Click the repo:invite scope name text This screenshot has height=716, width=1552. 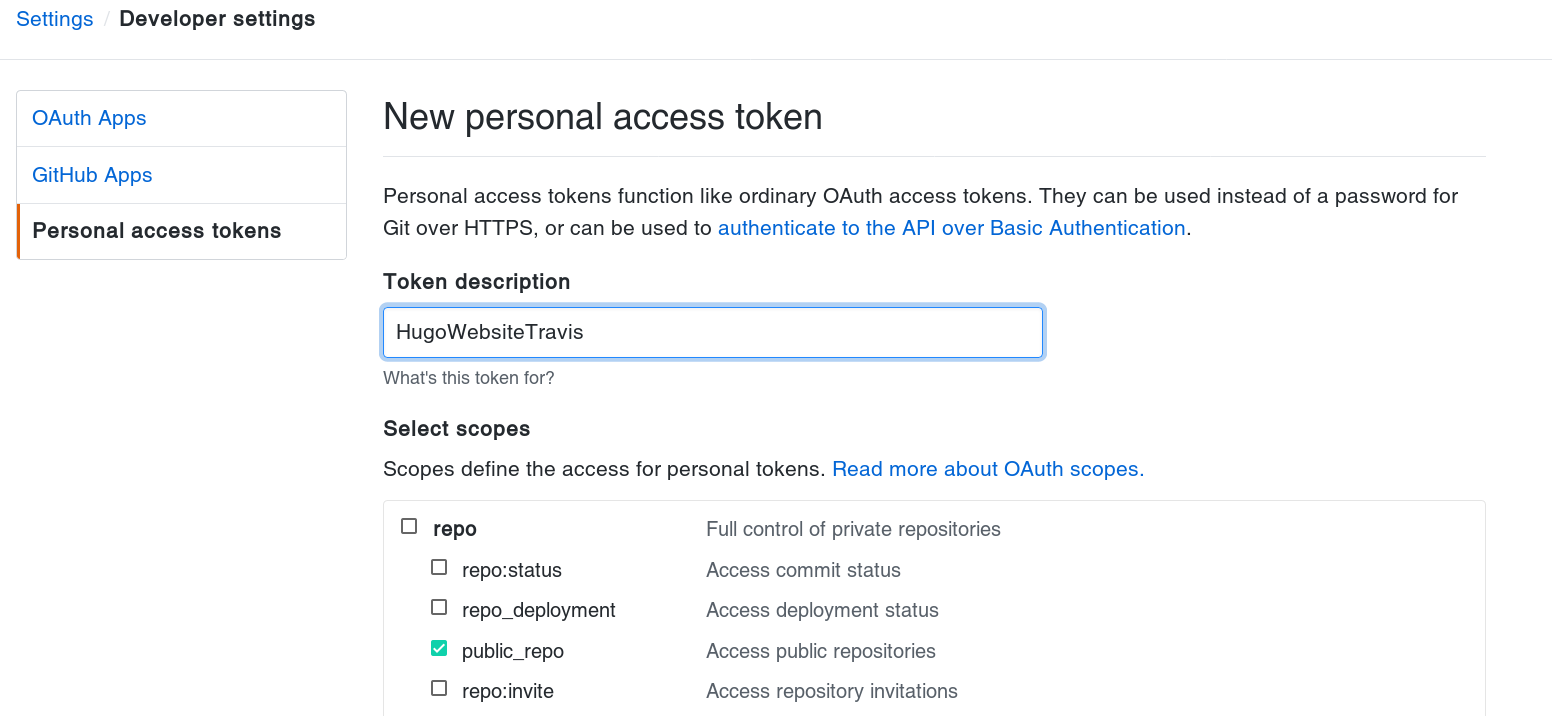[x=508, y=691]
